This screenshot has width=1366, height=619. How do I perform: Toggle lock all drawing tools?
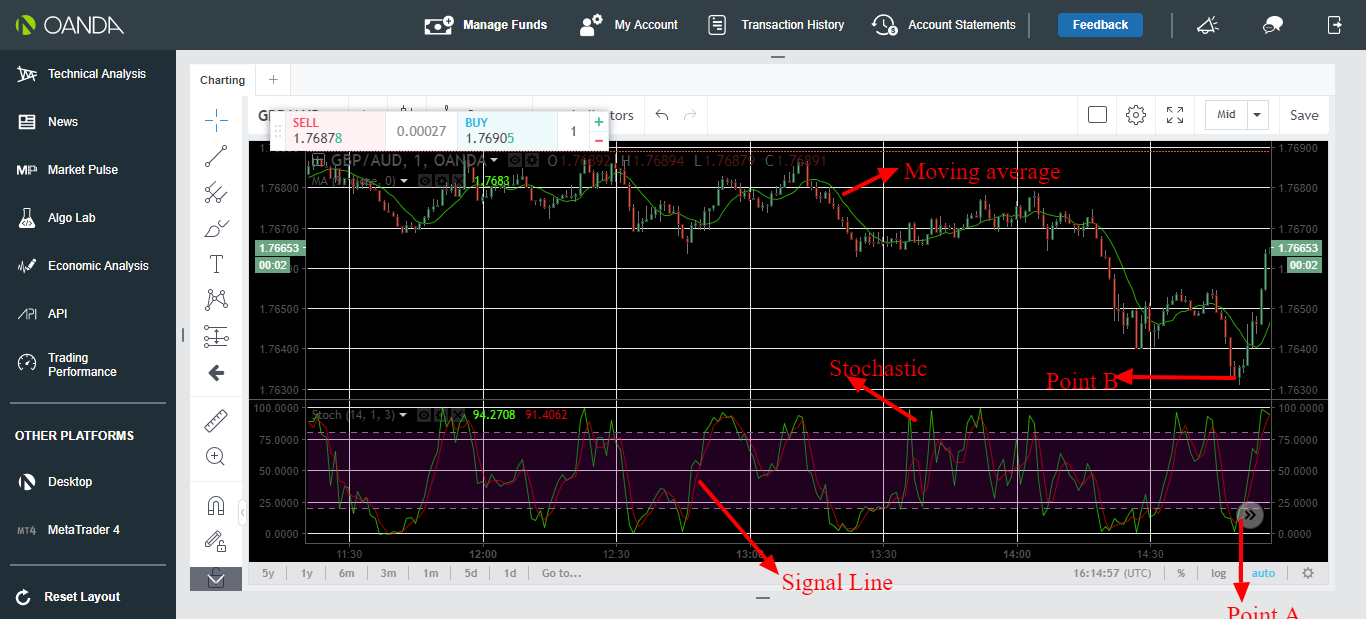[x=216, y=576]
